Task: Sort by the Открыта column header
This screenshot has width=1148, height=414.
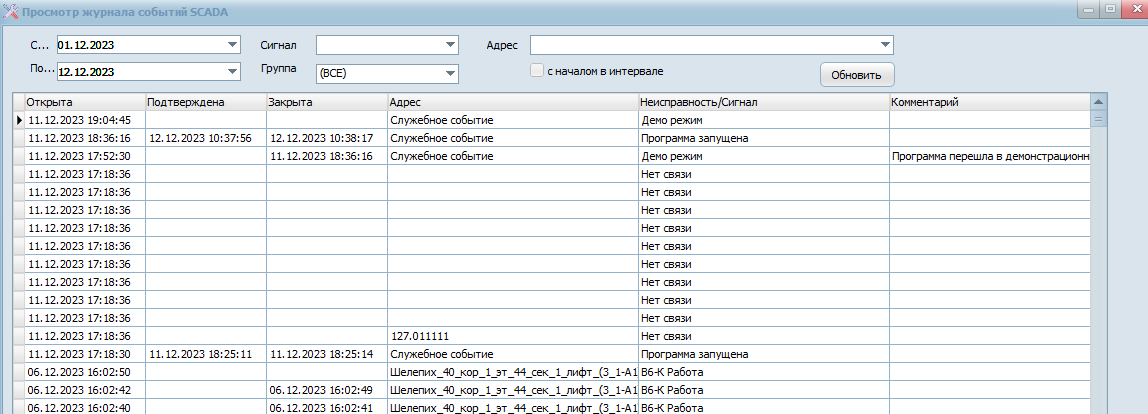Action: pyautogui.click(x=84, y=102)
